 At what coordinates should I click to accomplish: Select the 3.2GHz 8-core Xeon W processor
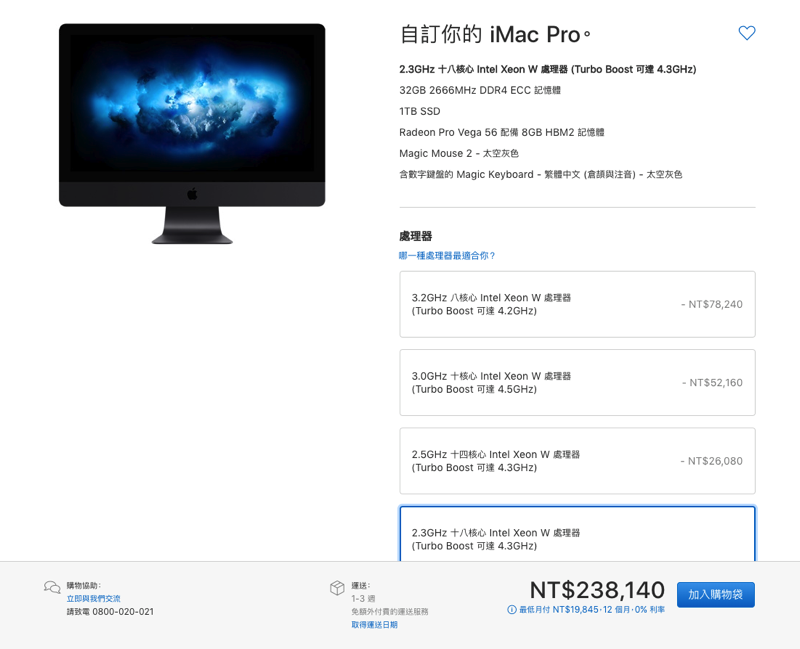click(x=577, y=304)
